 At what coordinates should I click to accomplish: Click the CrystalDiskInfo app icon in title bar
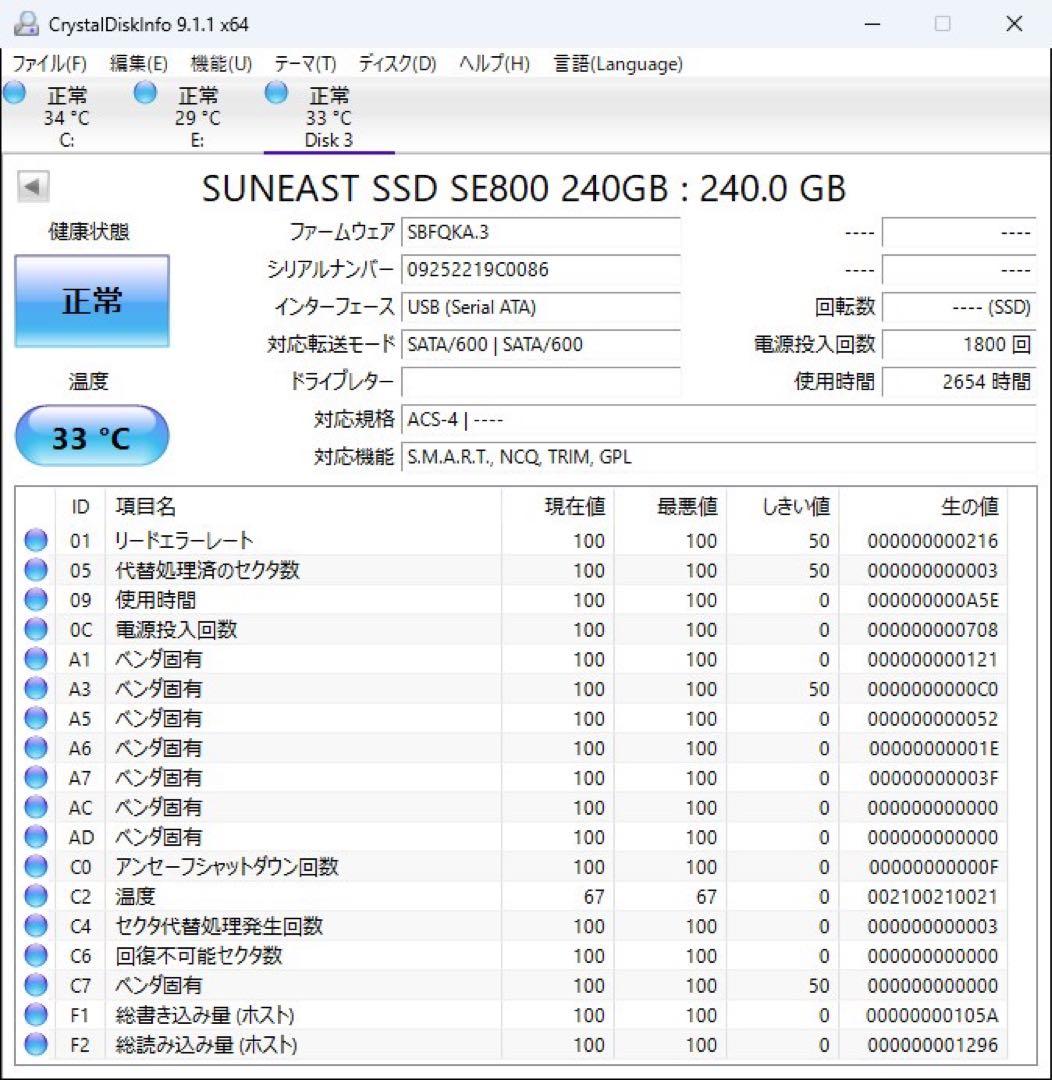(26, 23)
